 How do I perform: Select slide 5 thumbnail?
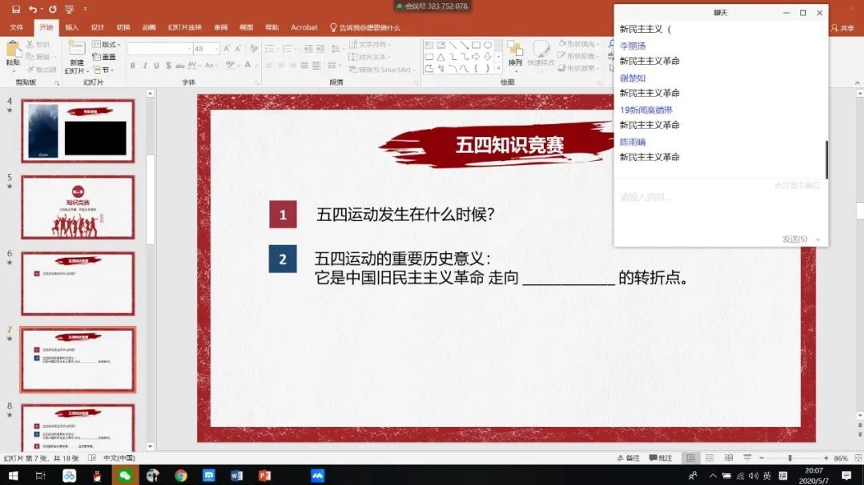[x=78, y=207]
